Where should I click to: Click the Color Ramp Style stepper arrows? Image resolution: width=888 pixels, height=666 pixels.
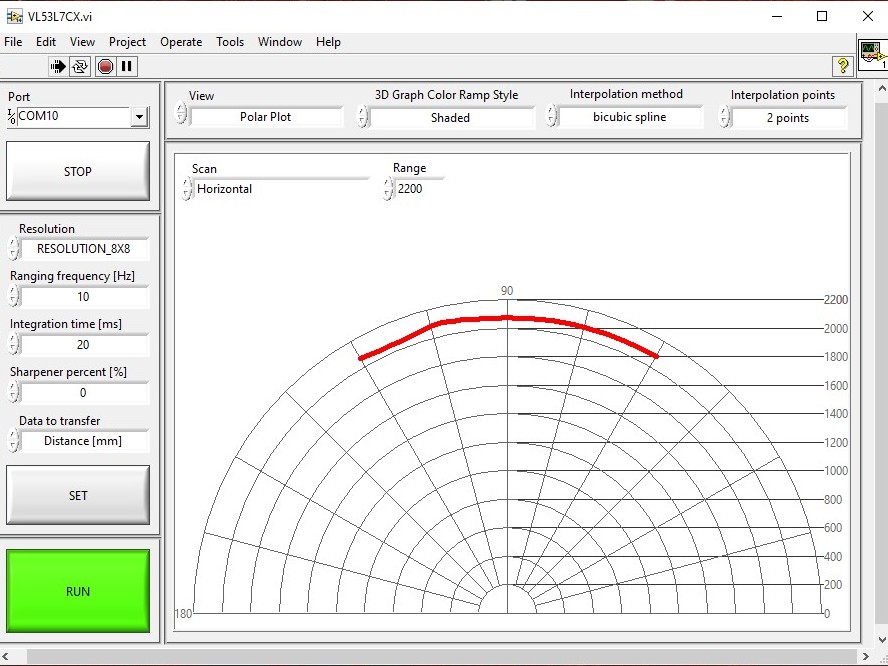362,117
